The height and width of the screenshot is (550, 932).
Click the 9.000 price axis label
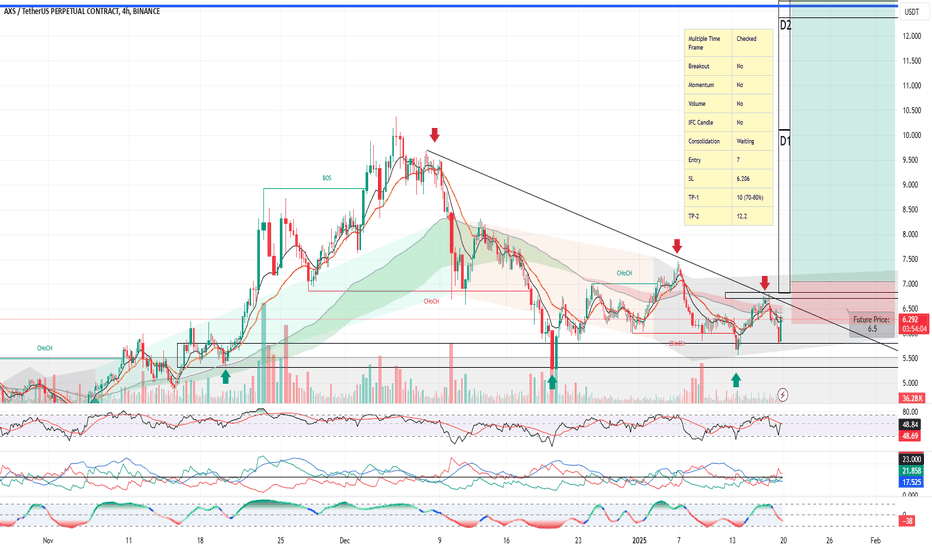(x=912, y=185)
